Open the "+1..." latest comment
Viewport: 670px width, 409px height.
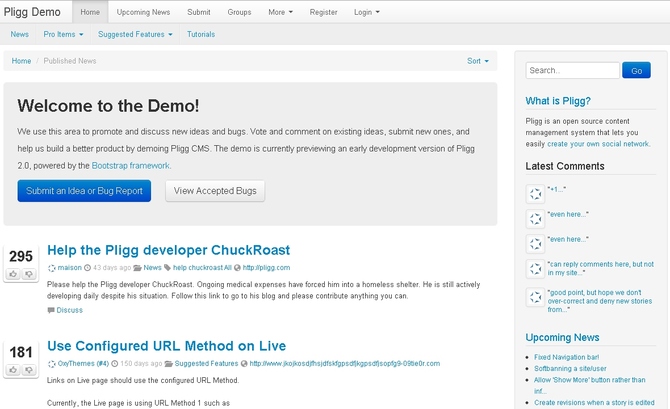pos(557,189)
